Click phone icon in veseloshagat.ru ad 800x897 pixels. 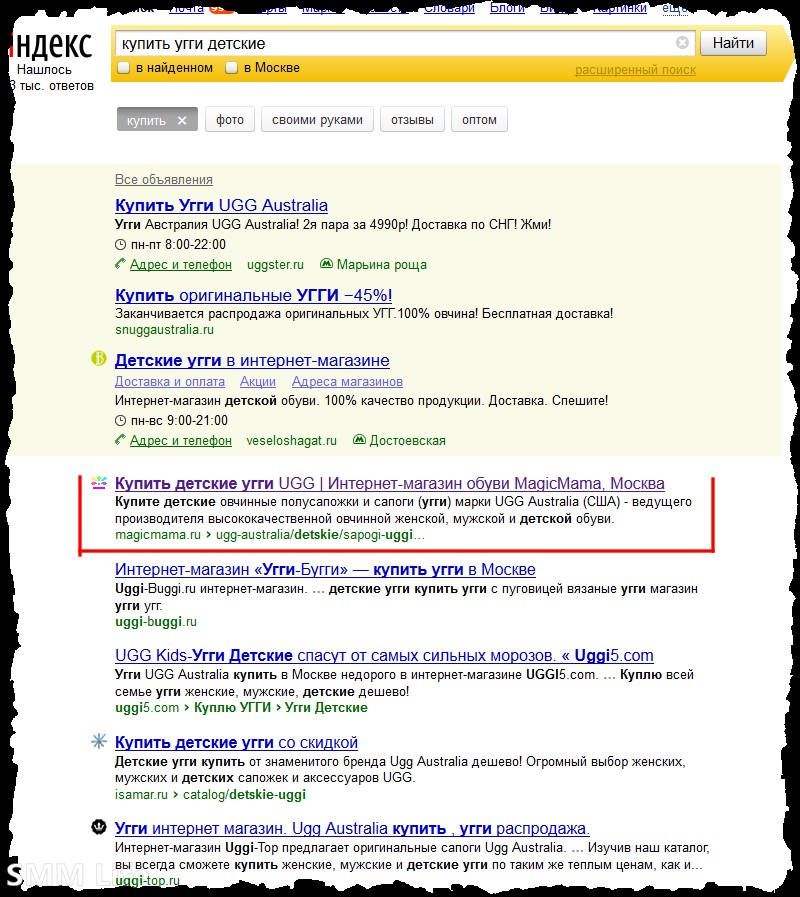coord(120,440)
